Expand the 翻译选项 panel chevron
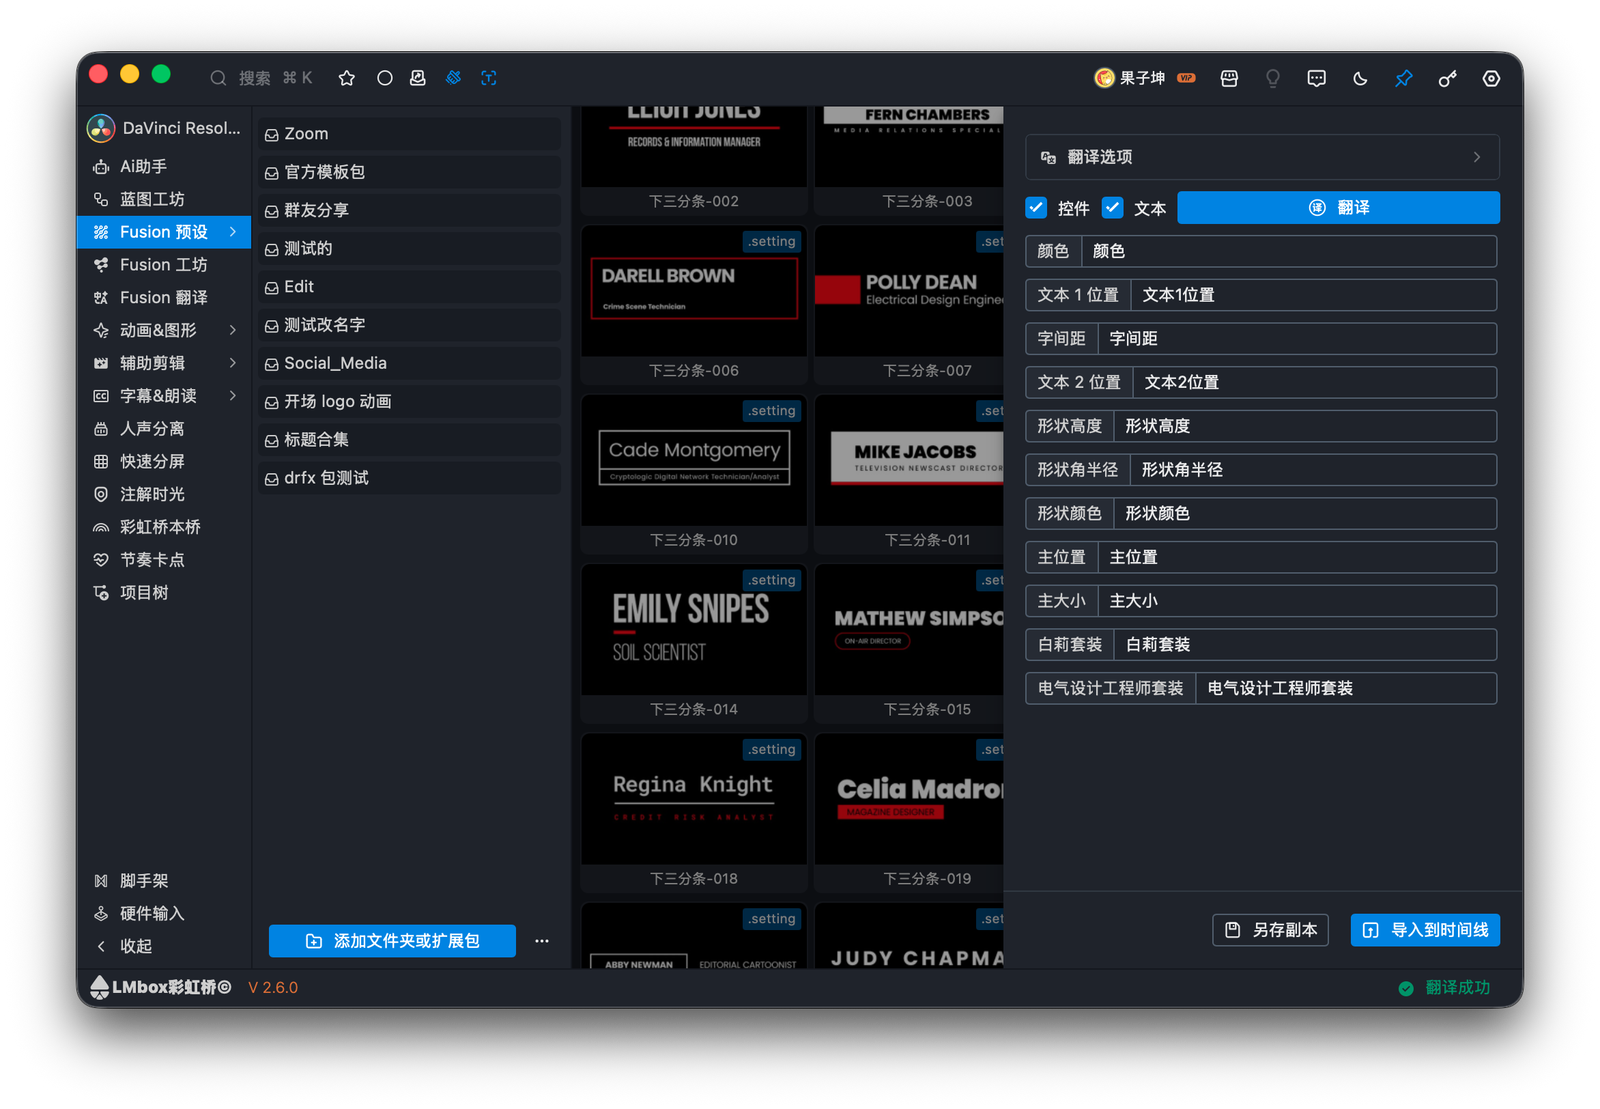 coord(1477,157)
